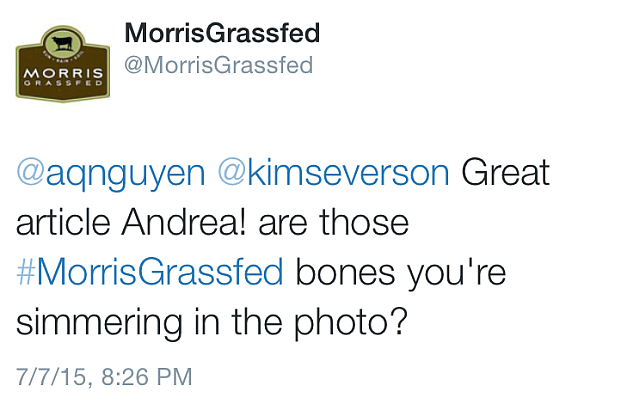Visit the @kimseverson mention
The height and width of the screenshot is (410, 640).
333,172
